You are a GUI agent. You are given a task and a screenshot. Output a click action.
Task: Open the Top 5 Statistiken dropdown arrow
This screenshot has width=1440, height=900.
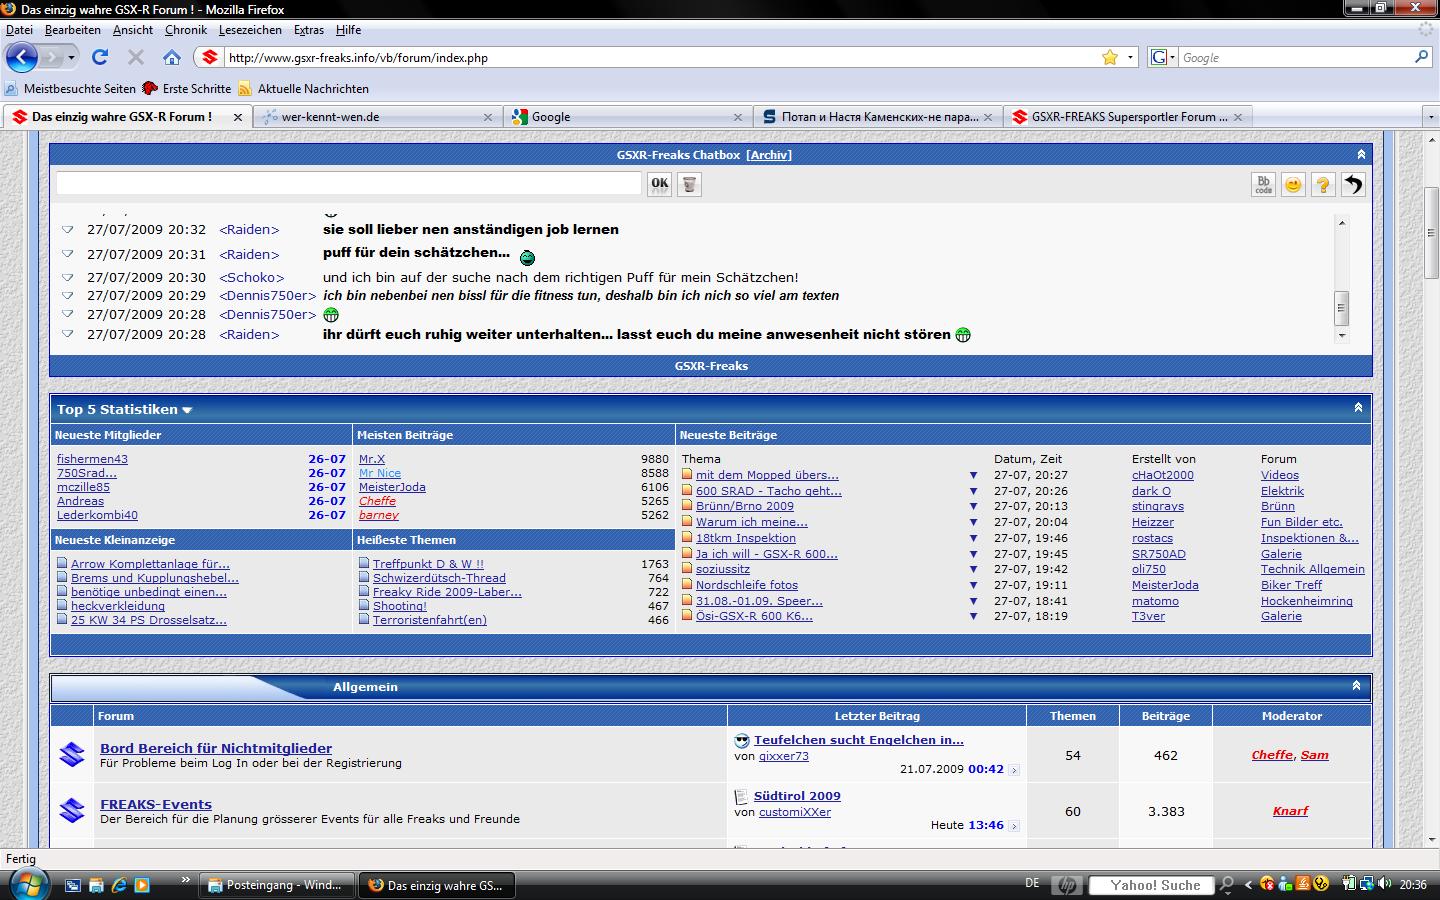(x=187, y=410)
